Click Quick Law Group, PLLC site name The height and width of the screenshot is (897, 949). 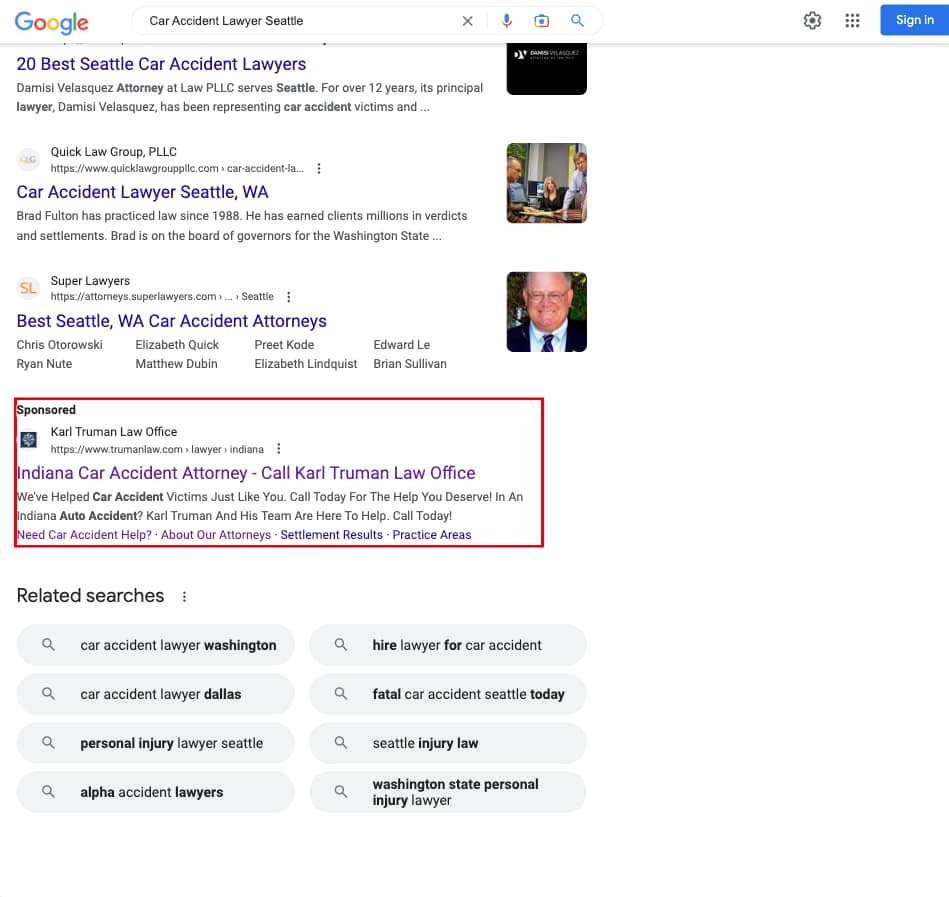pos(114,152)
